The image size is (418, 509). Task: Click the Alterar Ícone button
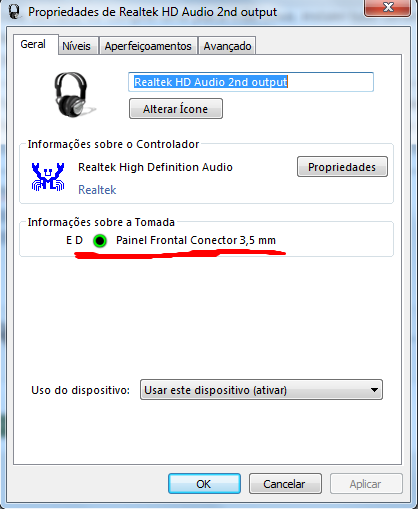pyautogui.click(x=176, y=109)
